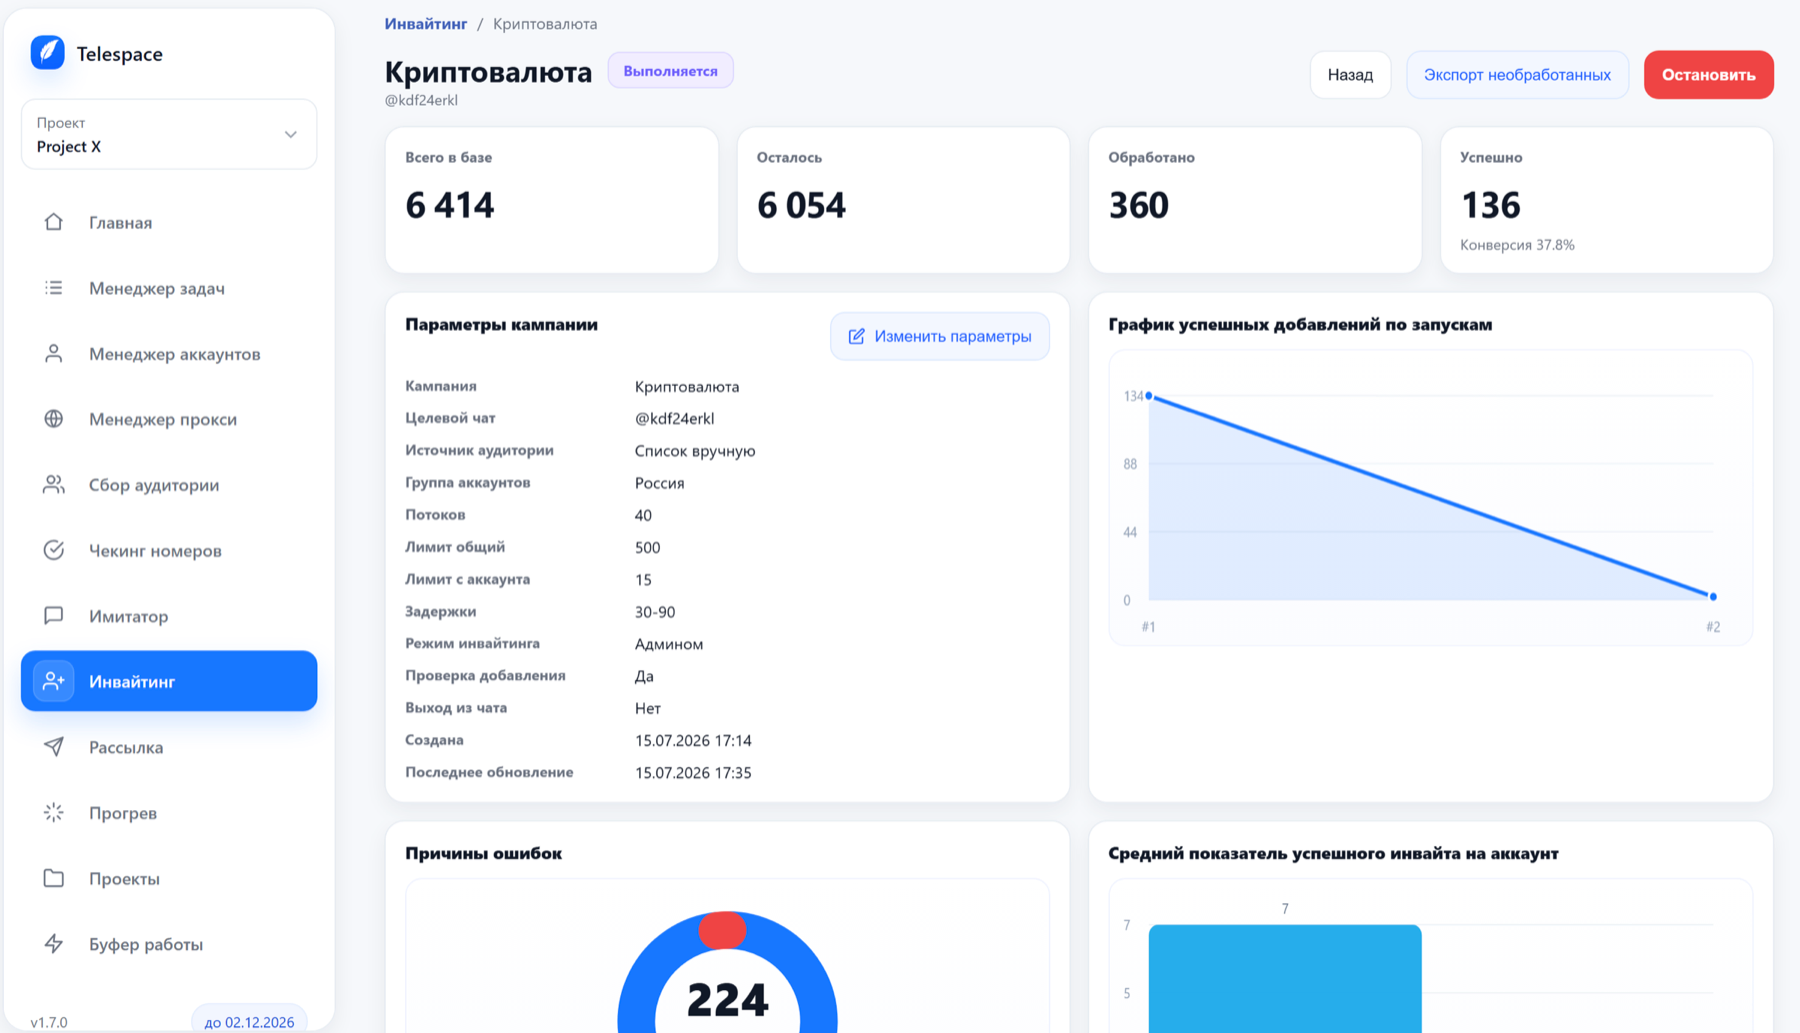The height and width of the screenshot is (1033, 1800).
Task: Click the Обработано 360 card
Action: tap(1255, 200)
